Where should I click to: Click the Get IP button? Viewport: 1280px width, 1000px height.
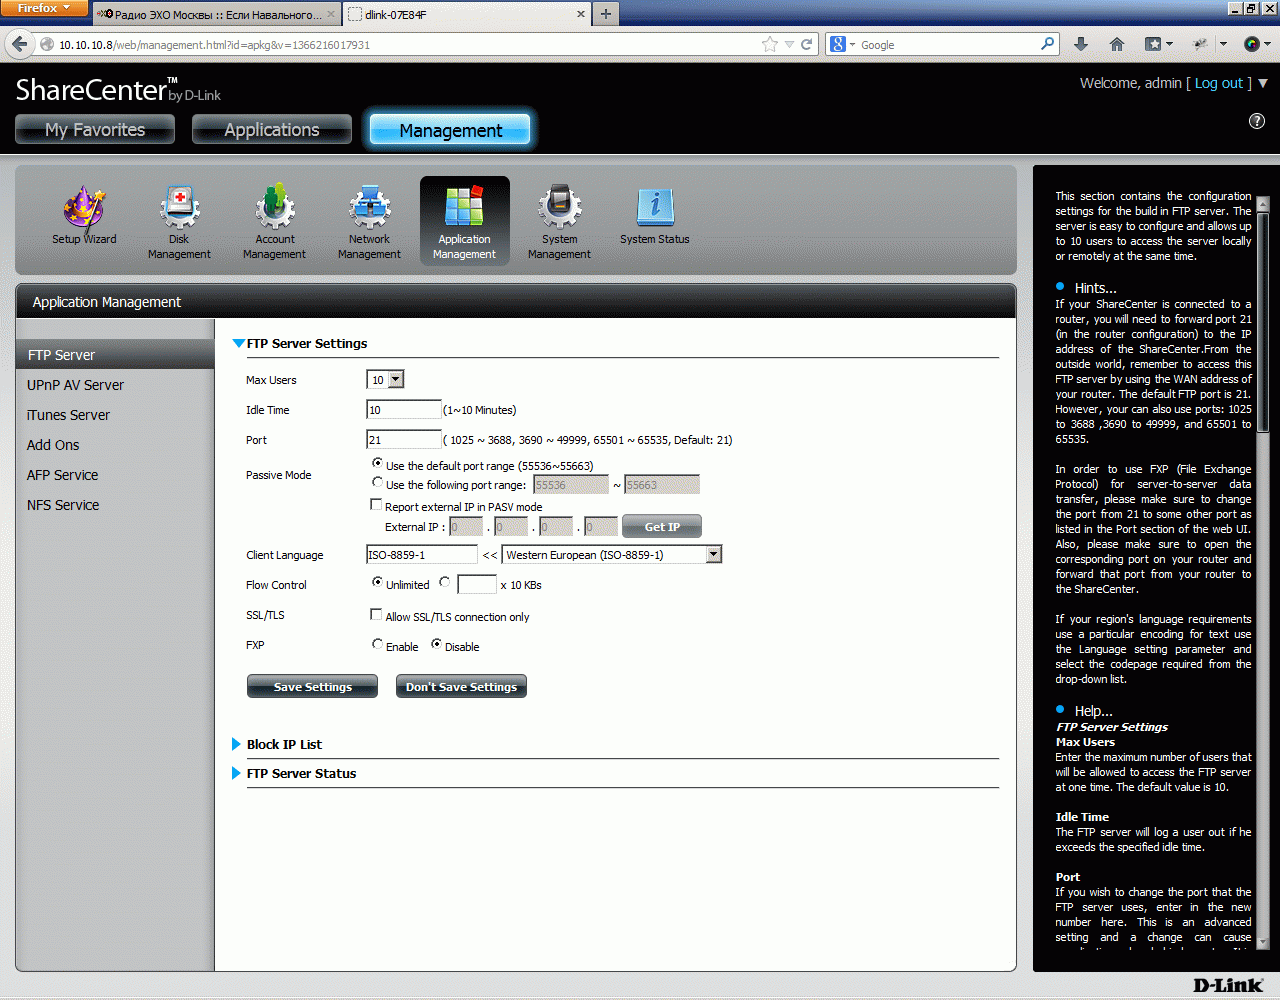(662, 527)
